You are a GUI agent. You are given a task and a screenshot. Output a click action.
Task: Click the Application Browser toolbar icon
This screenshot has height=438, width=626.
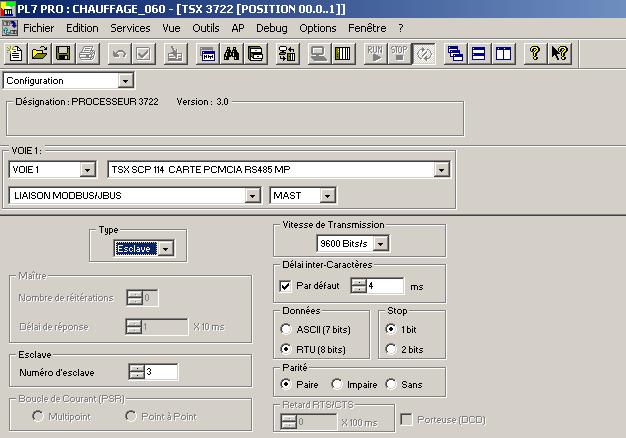click(208, 54)
